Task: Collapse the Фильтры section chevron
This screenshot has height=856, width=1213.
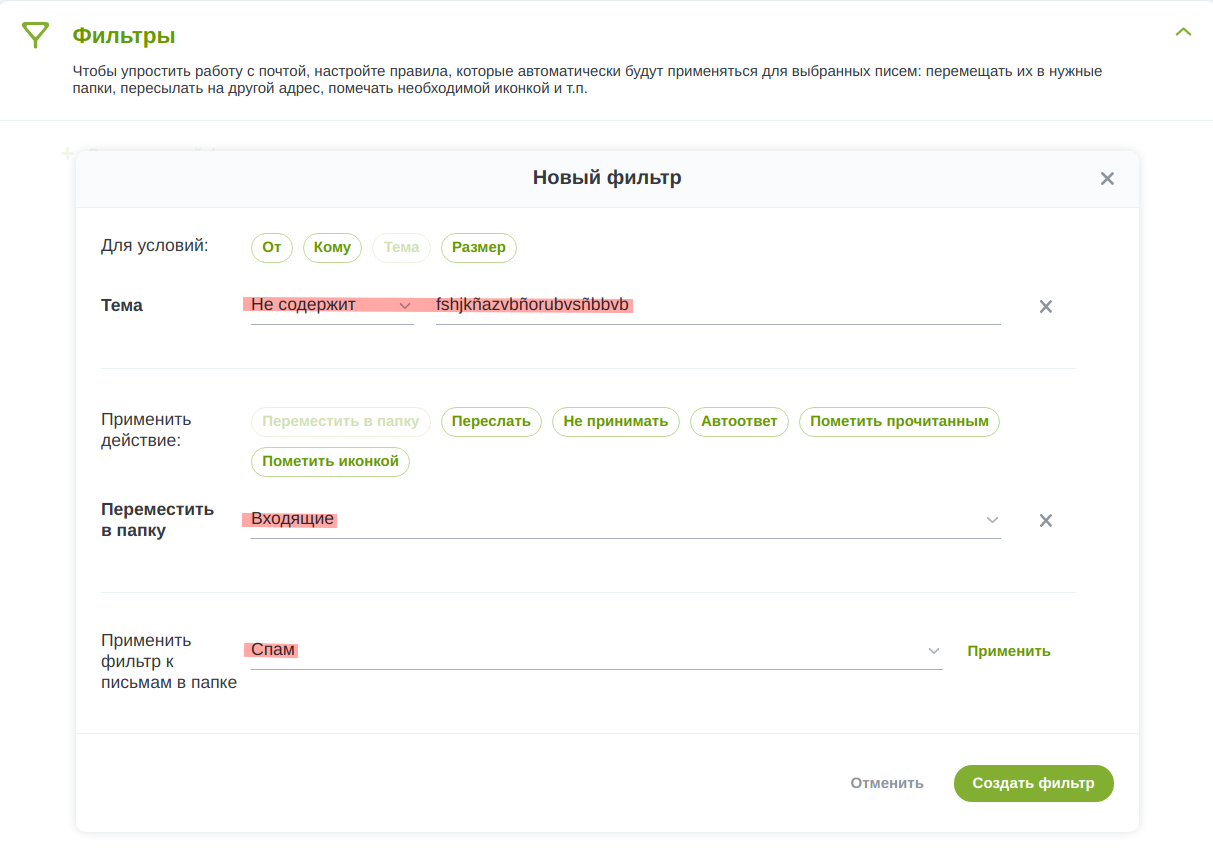Action: (x=1183, y=32)
